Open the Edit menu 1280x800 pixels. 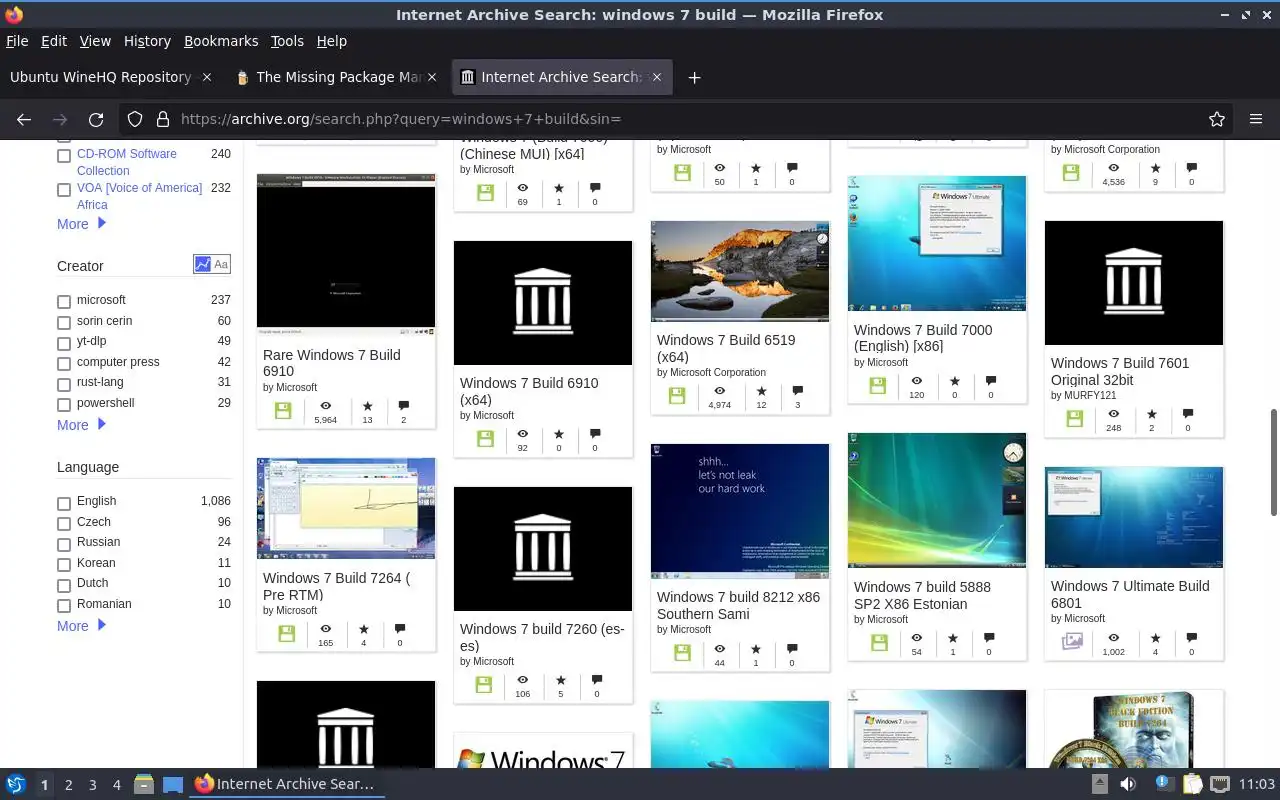pyautogui.click(x=54, y=41)
